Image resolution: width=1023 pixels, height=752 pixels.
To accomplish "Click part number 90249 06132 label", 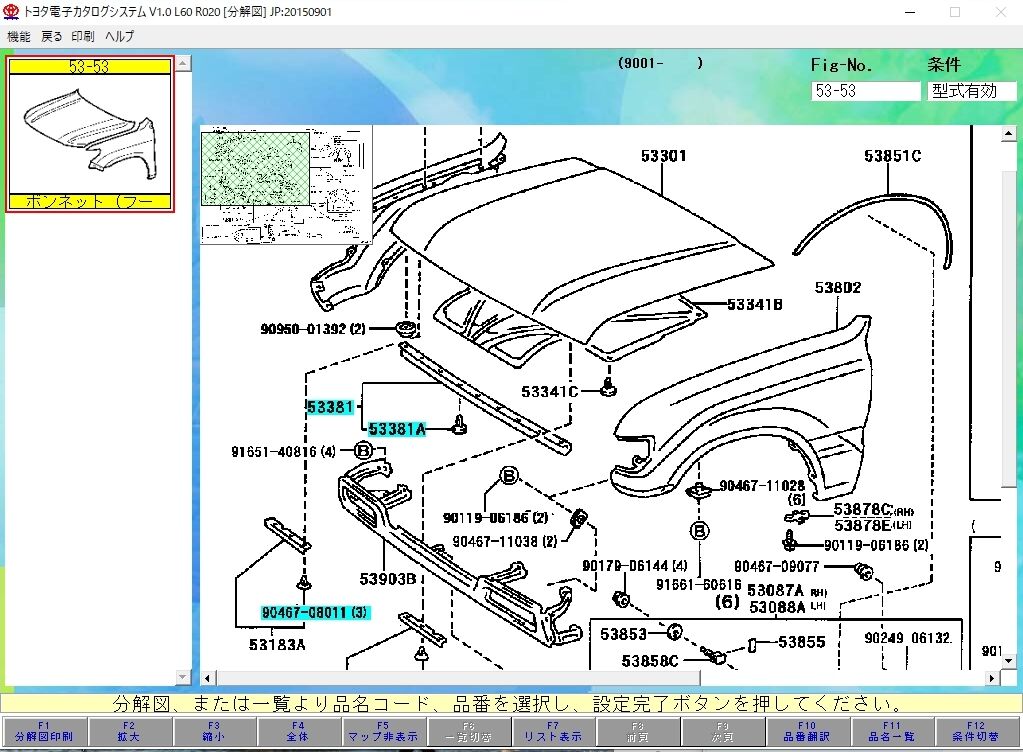I will pyautogui.click(x=908, y=638).
